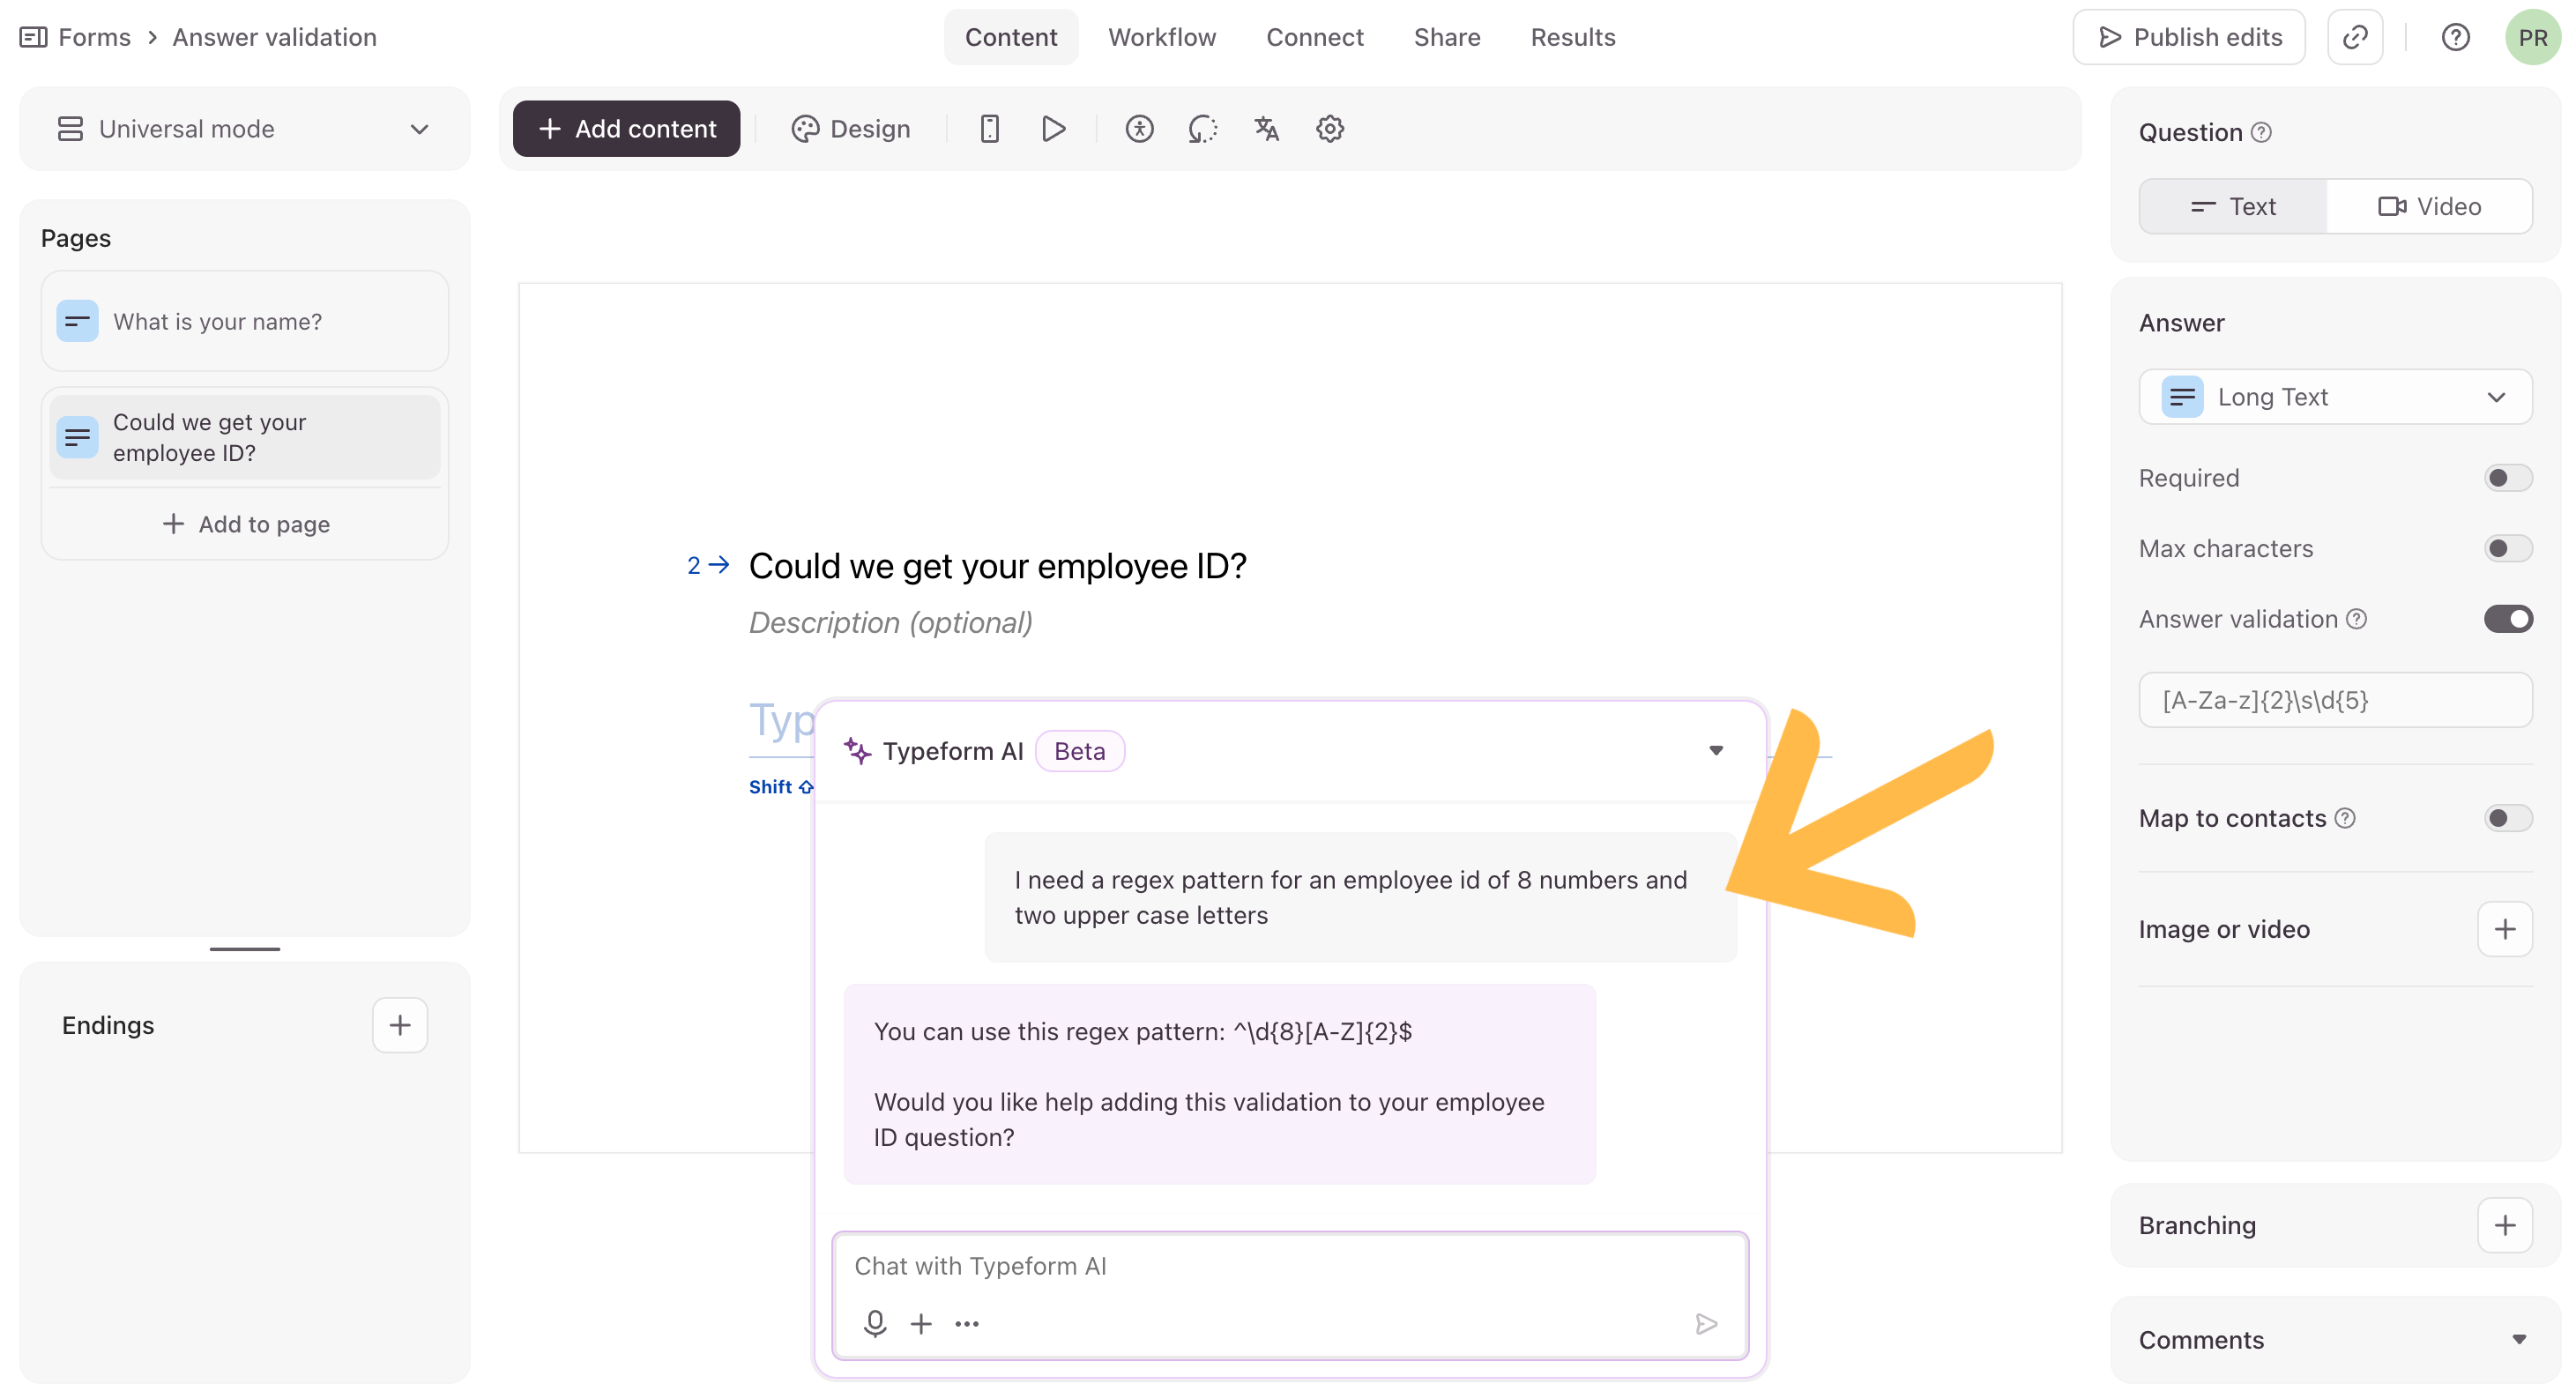Turn on Max characters toggle
Image resolution: width=2576 pixels, height=1391 pixels.
(x=2507, y=548)
